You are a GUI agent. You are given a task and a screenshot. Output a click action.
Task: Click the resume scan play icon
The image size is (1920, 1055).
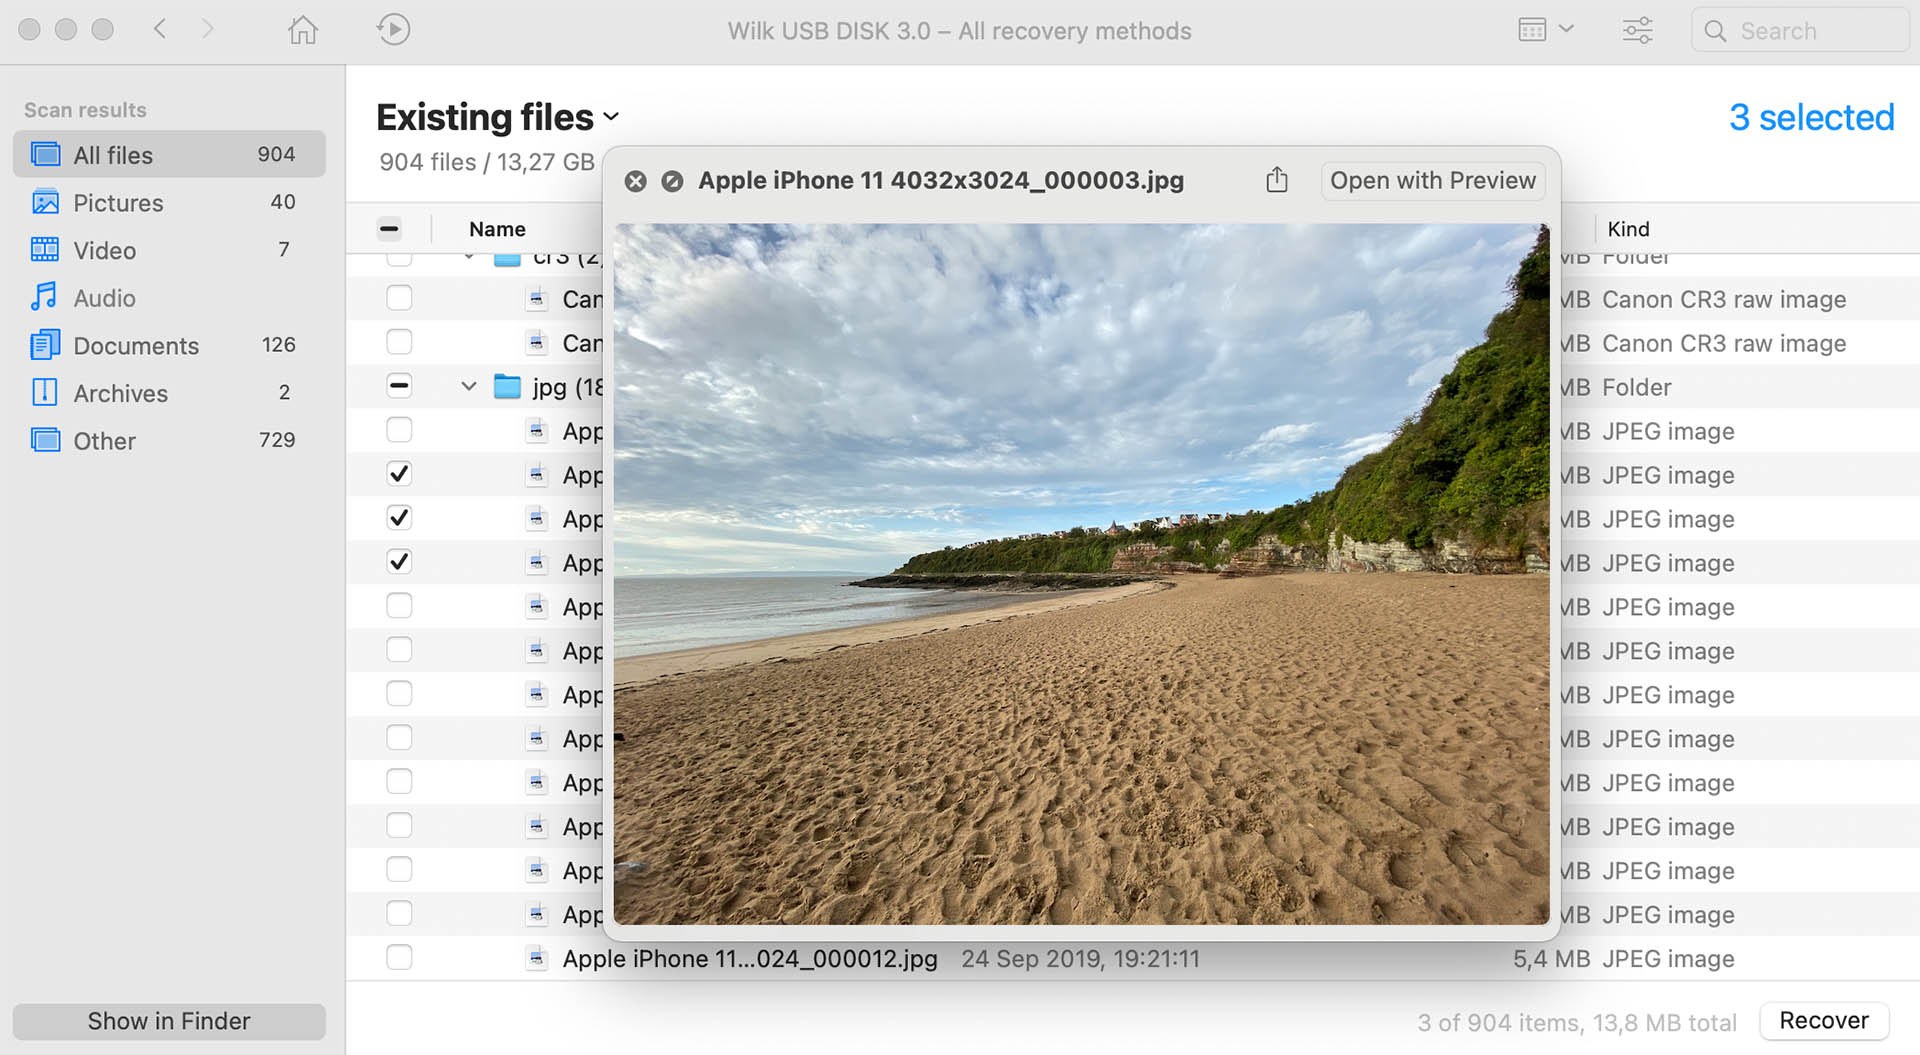(393, 30)
